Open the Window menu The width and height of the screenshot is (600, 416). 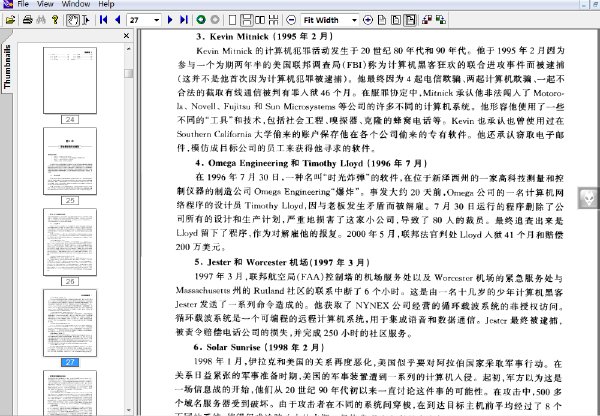tap(76, 4)
